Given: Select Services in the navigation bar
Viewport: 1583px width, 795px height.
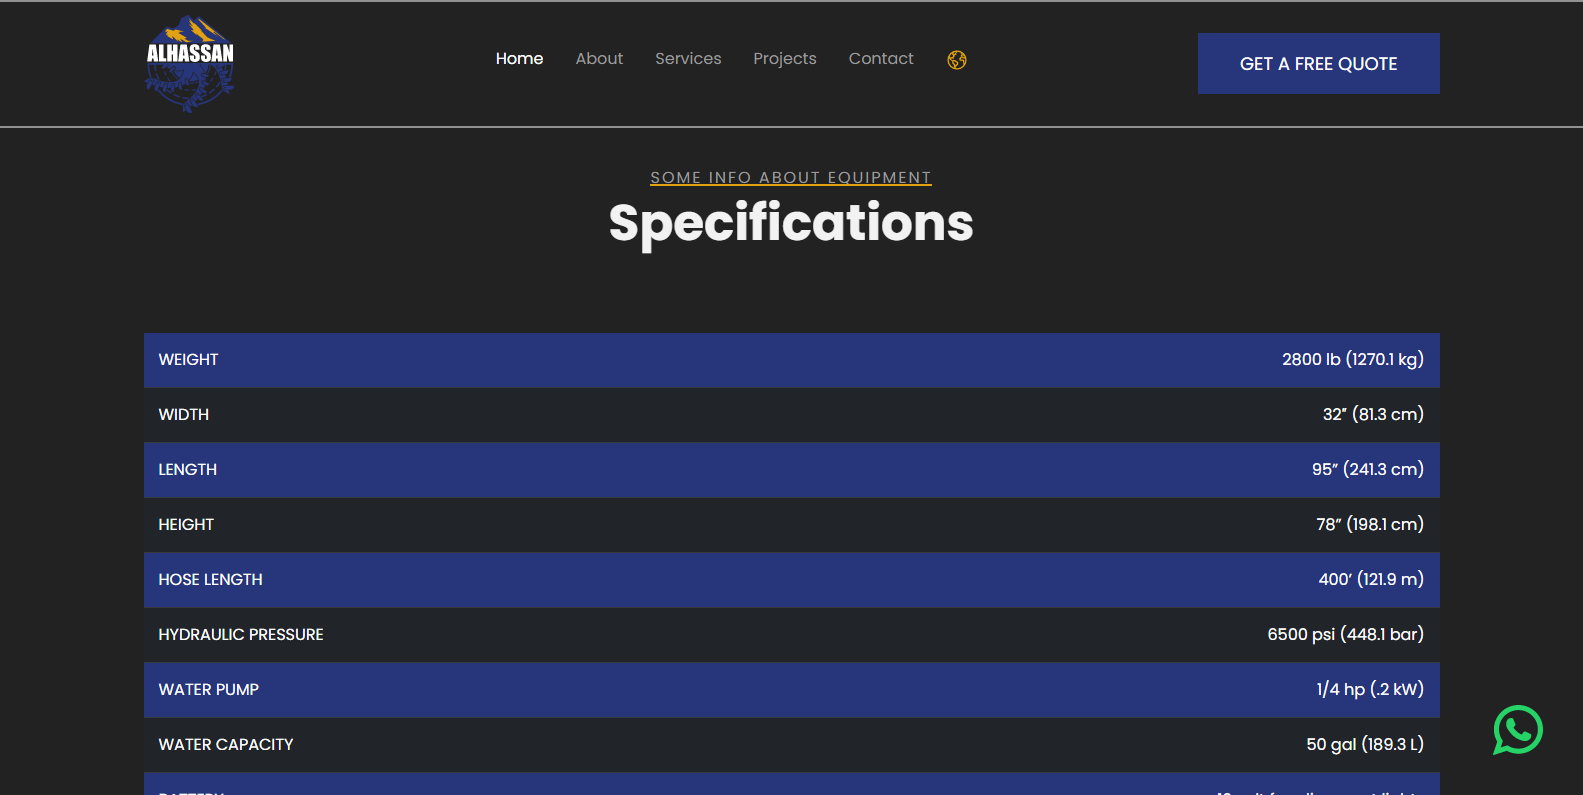Looking at the screenshot, I should 688,59.
